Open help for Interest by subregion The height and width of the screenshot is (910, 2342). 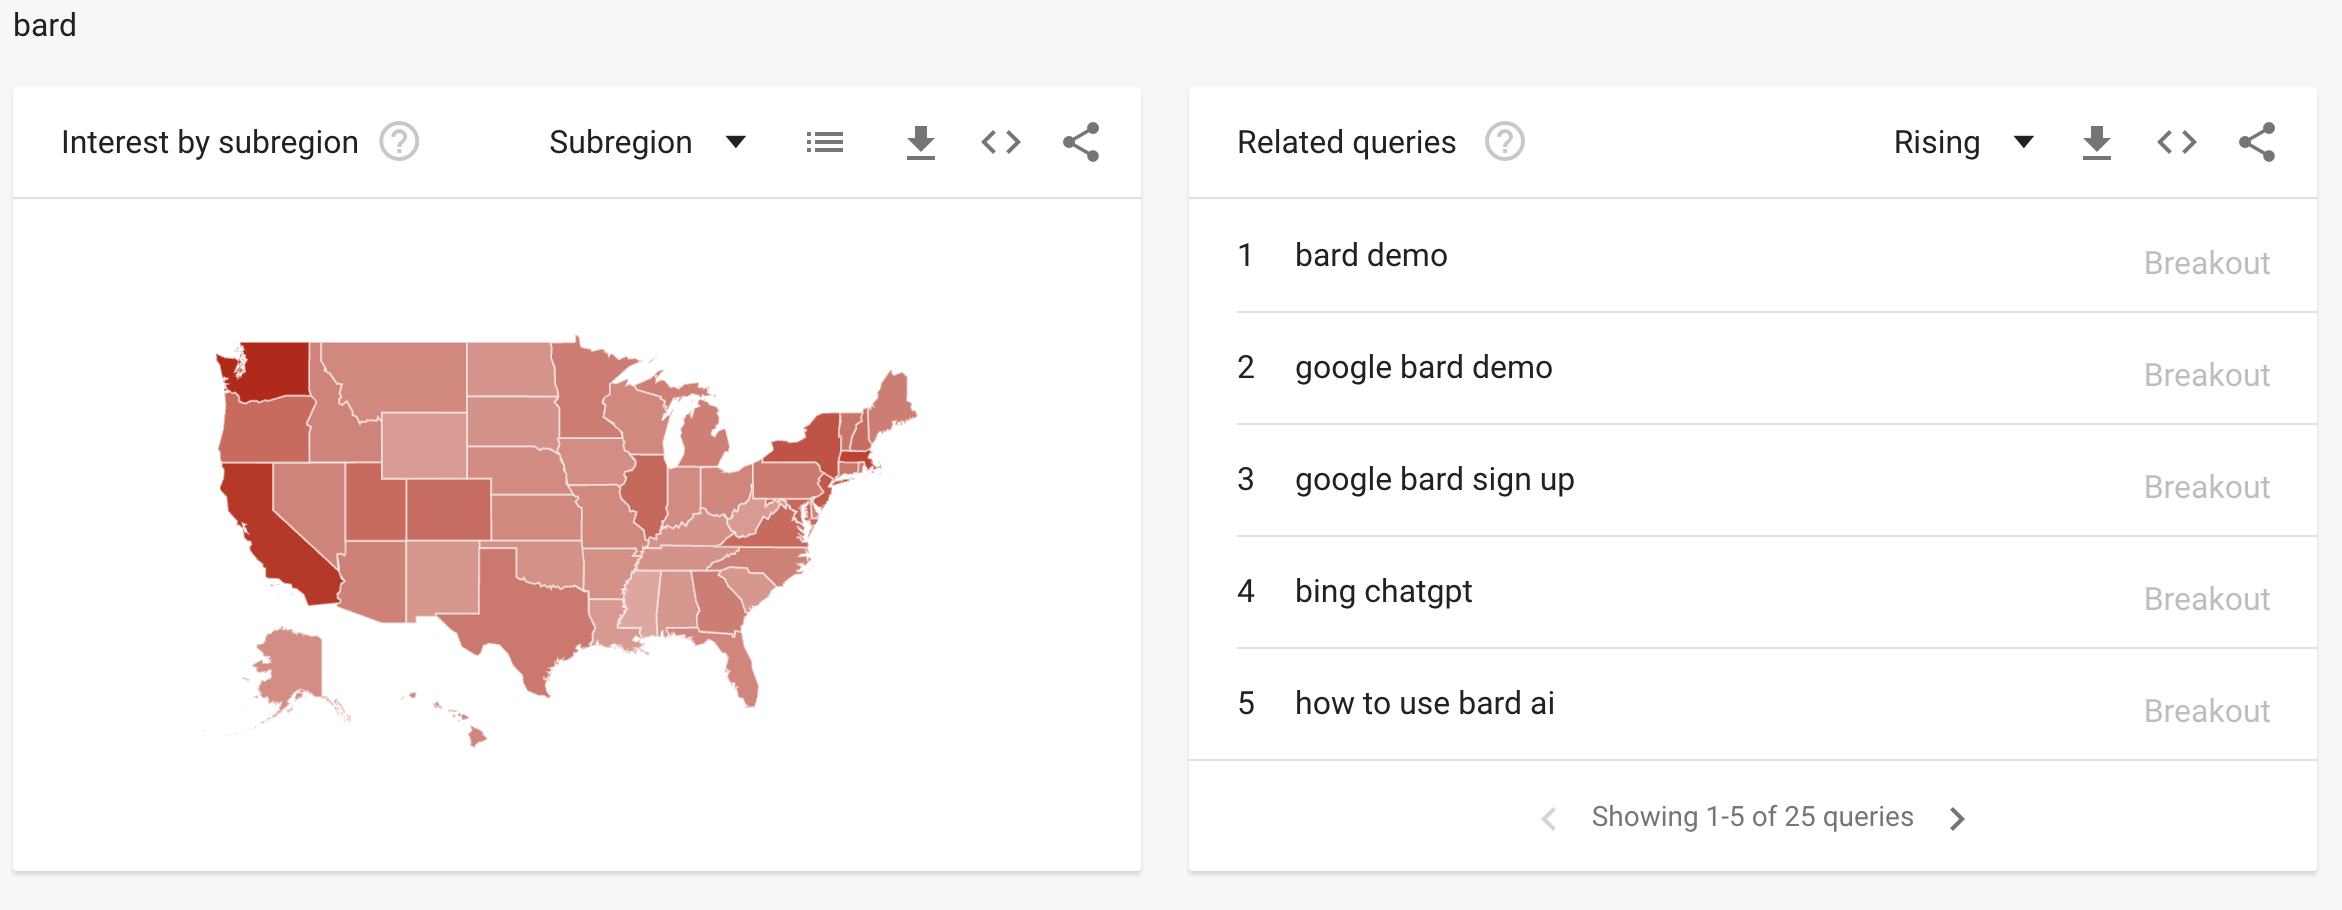click(399, 142)
